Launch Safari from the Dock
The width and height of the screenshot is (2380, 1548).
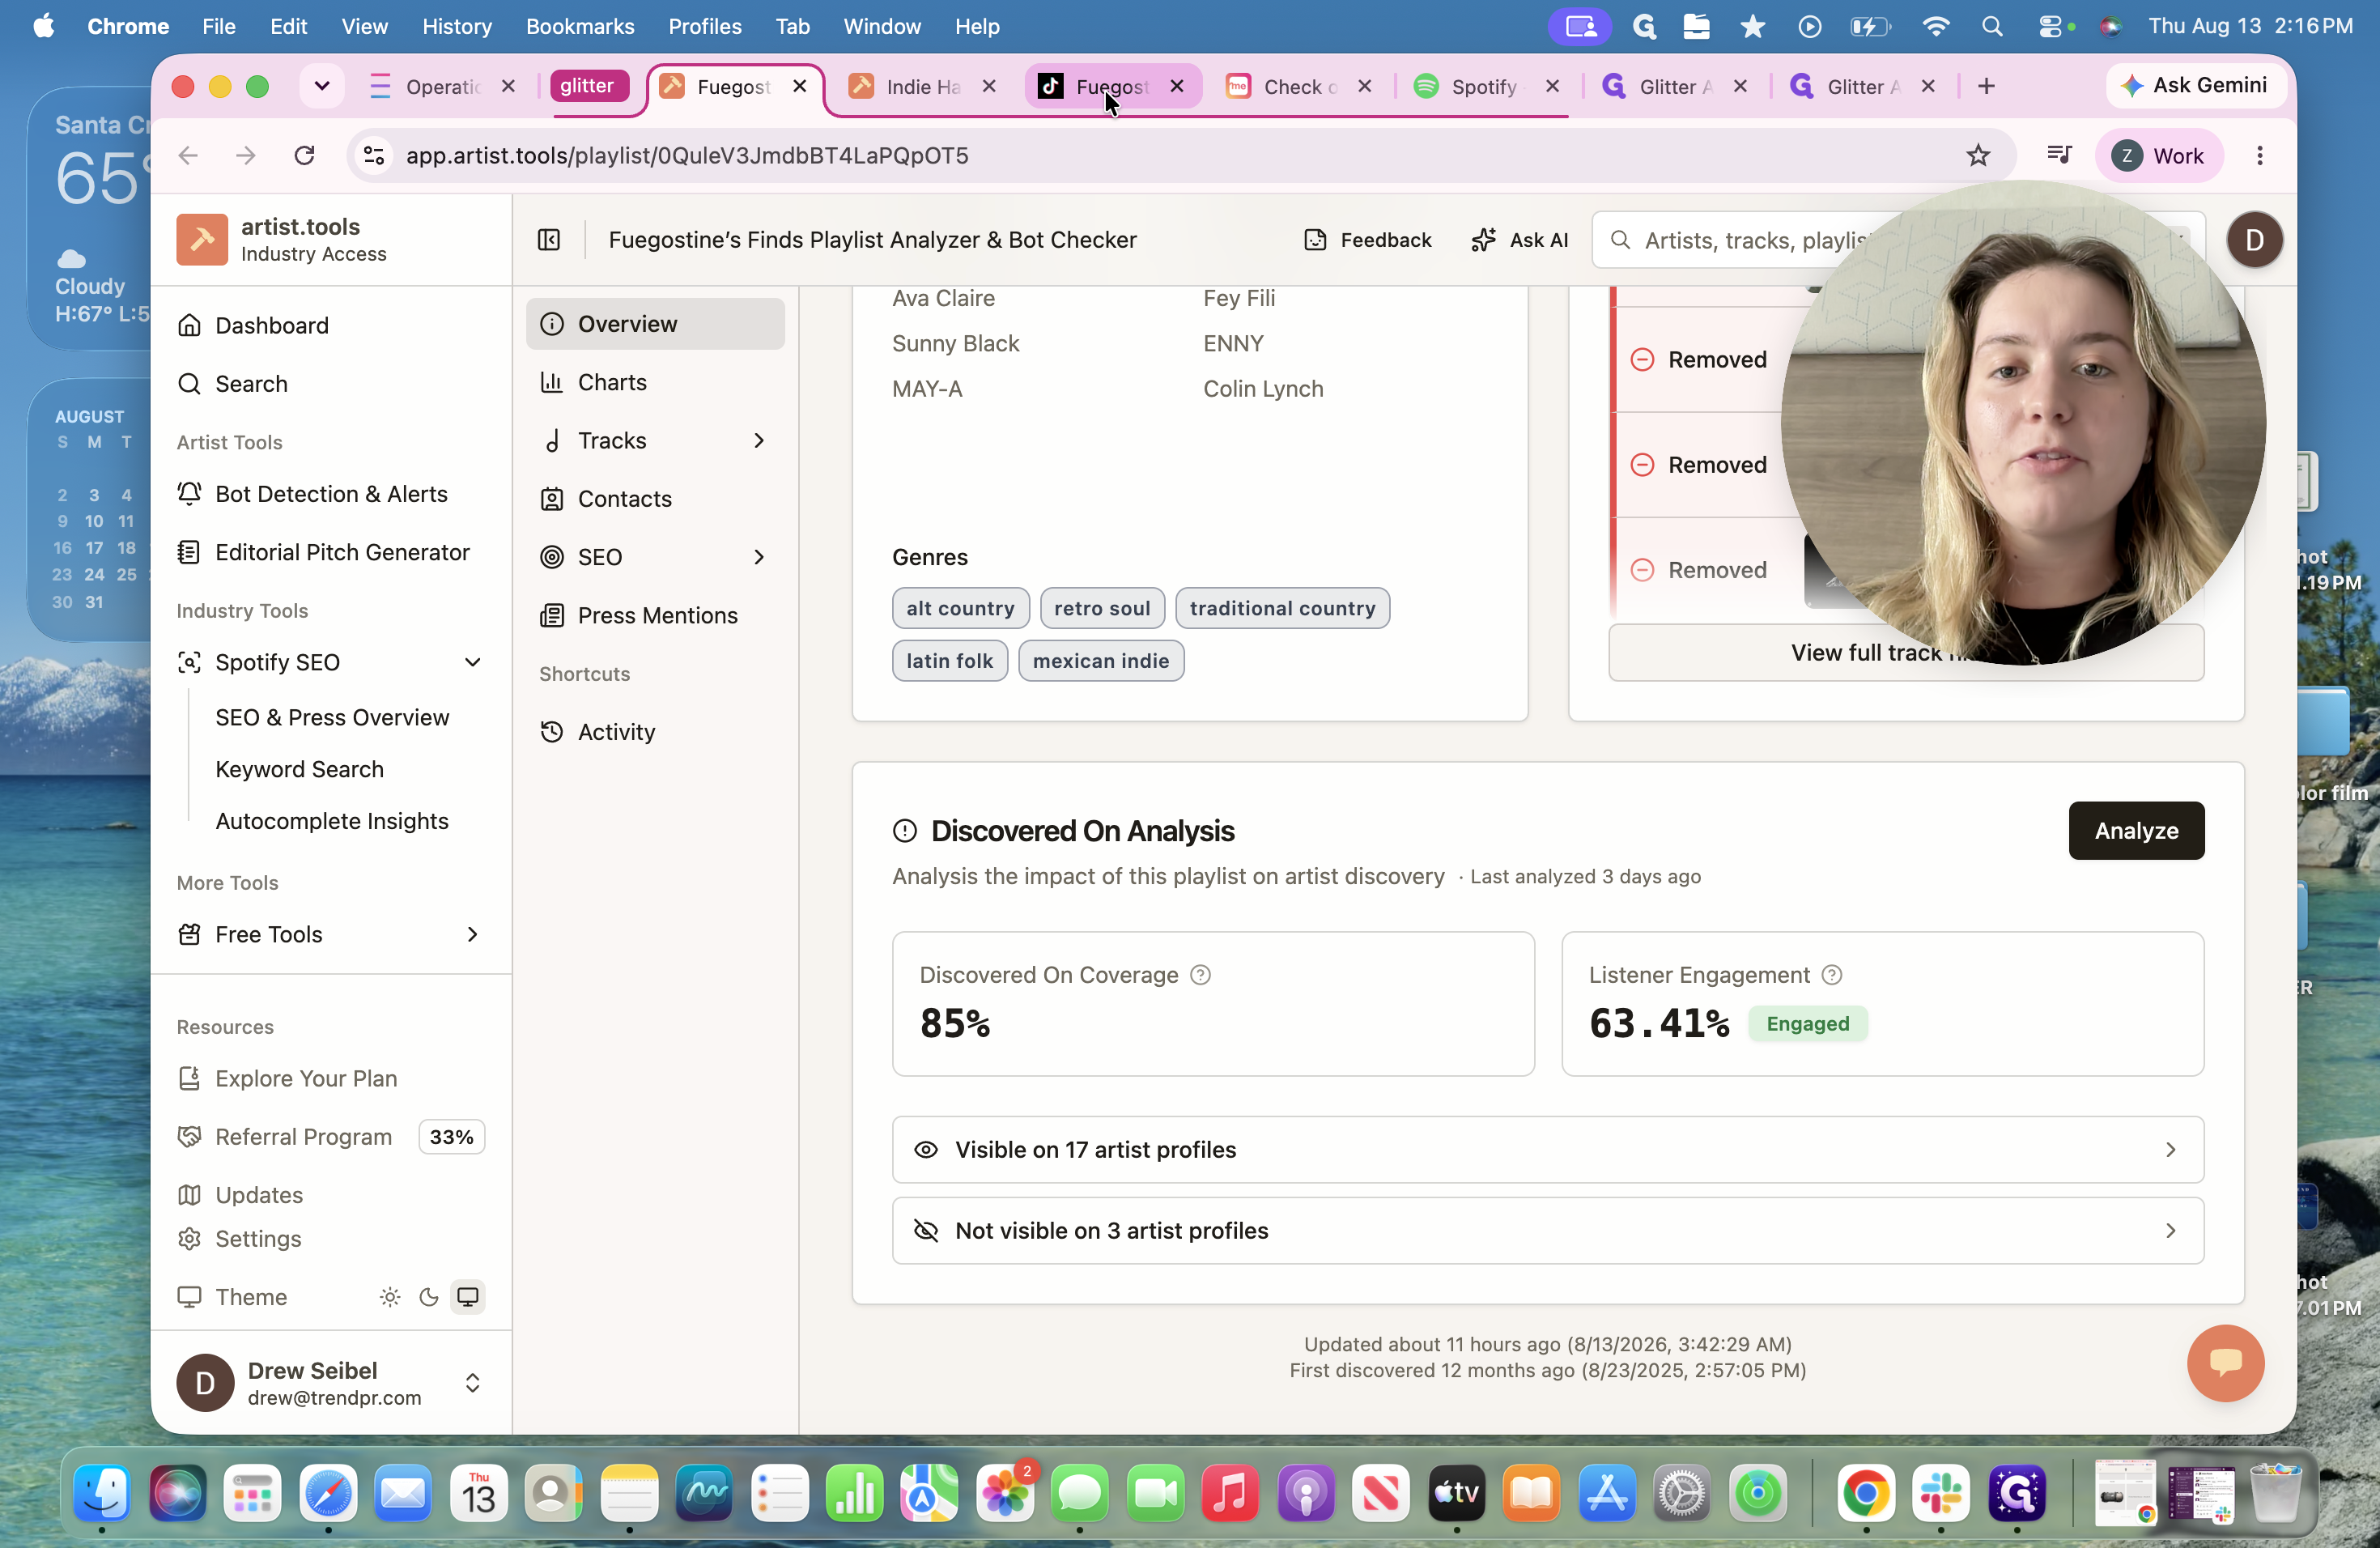328,1493
